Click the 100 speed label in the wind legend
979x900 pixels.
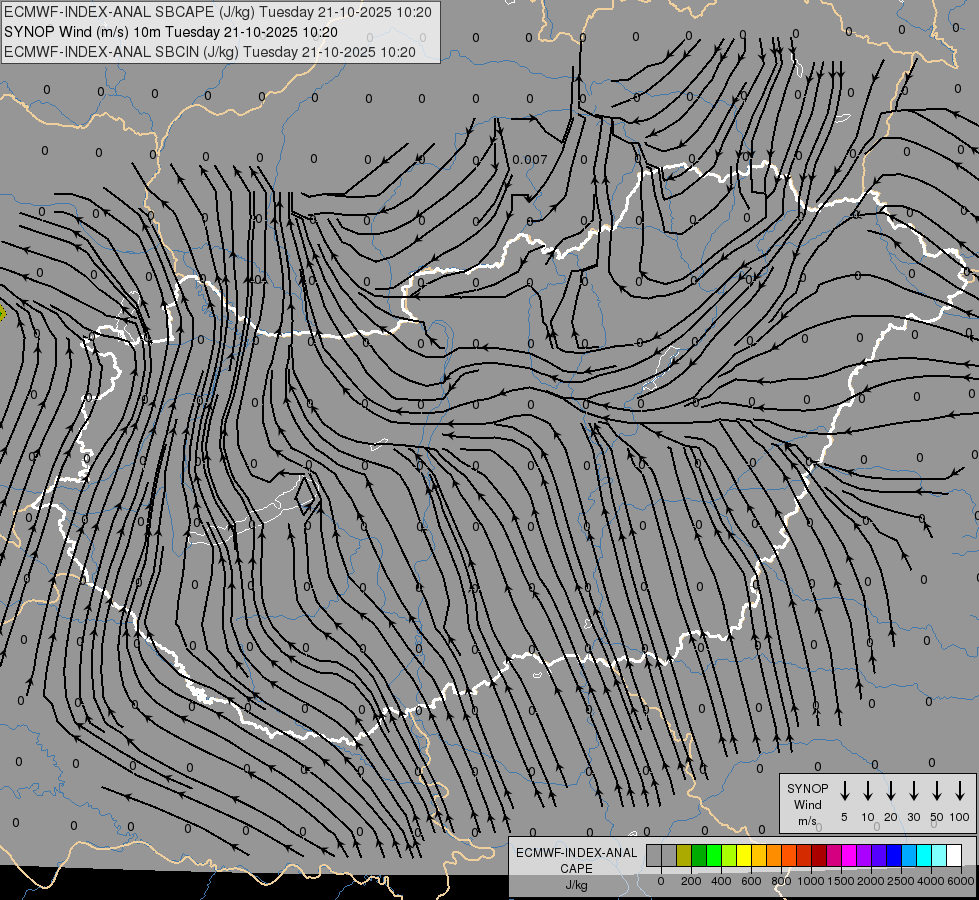pos(960,817)
